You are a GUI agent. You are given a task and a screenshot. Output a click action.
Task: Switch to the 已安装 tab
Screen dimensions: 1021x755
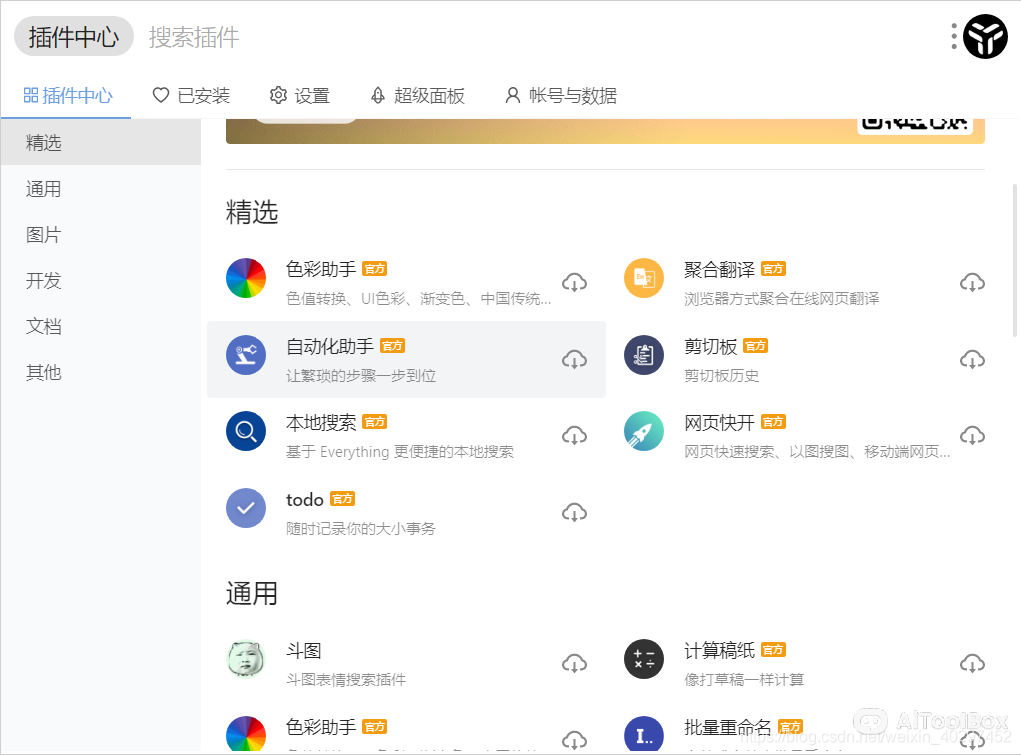191,95
